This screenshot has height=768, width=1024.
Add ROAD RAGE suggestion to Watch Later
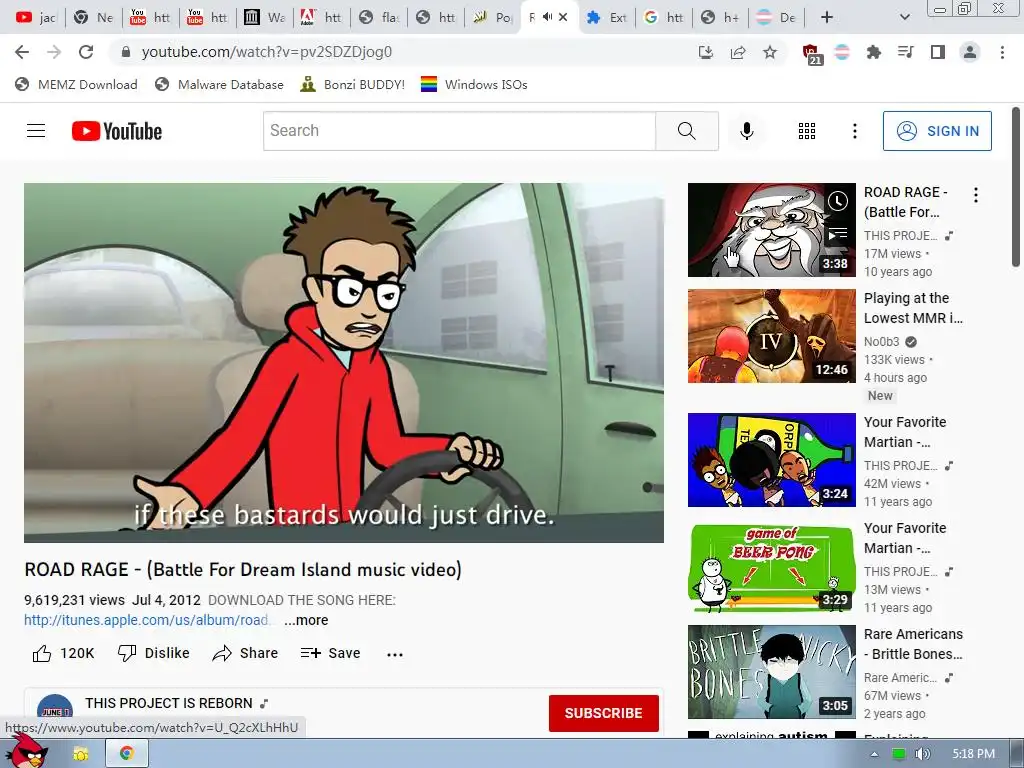pos(838,201)
